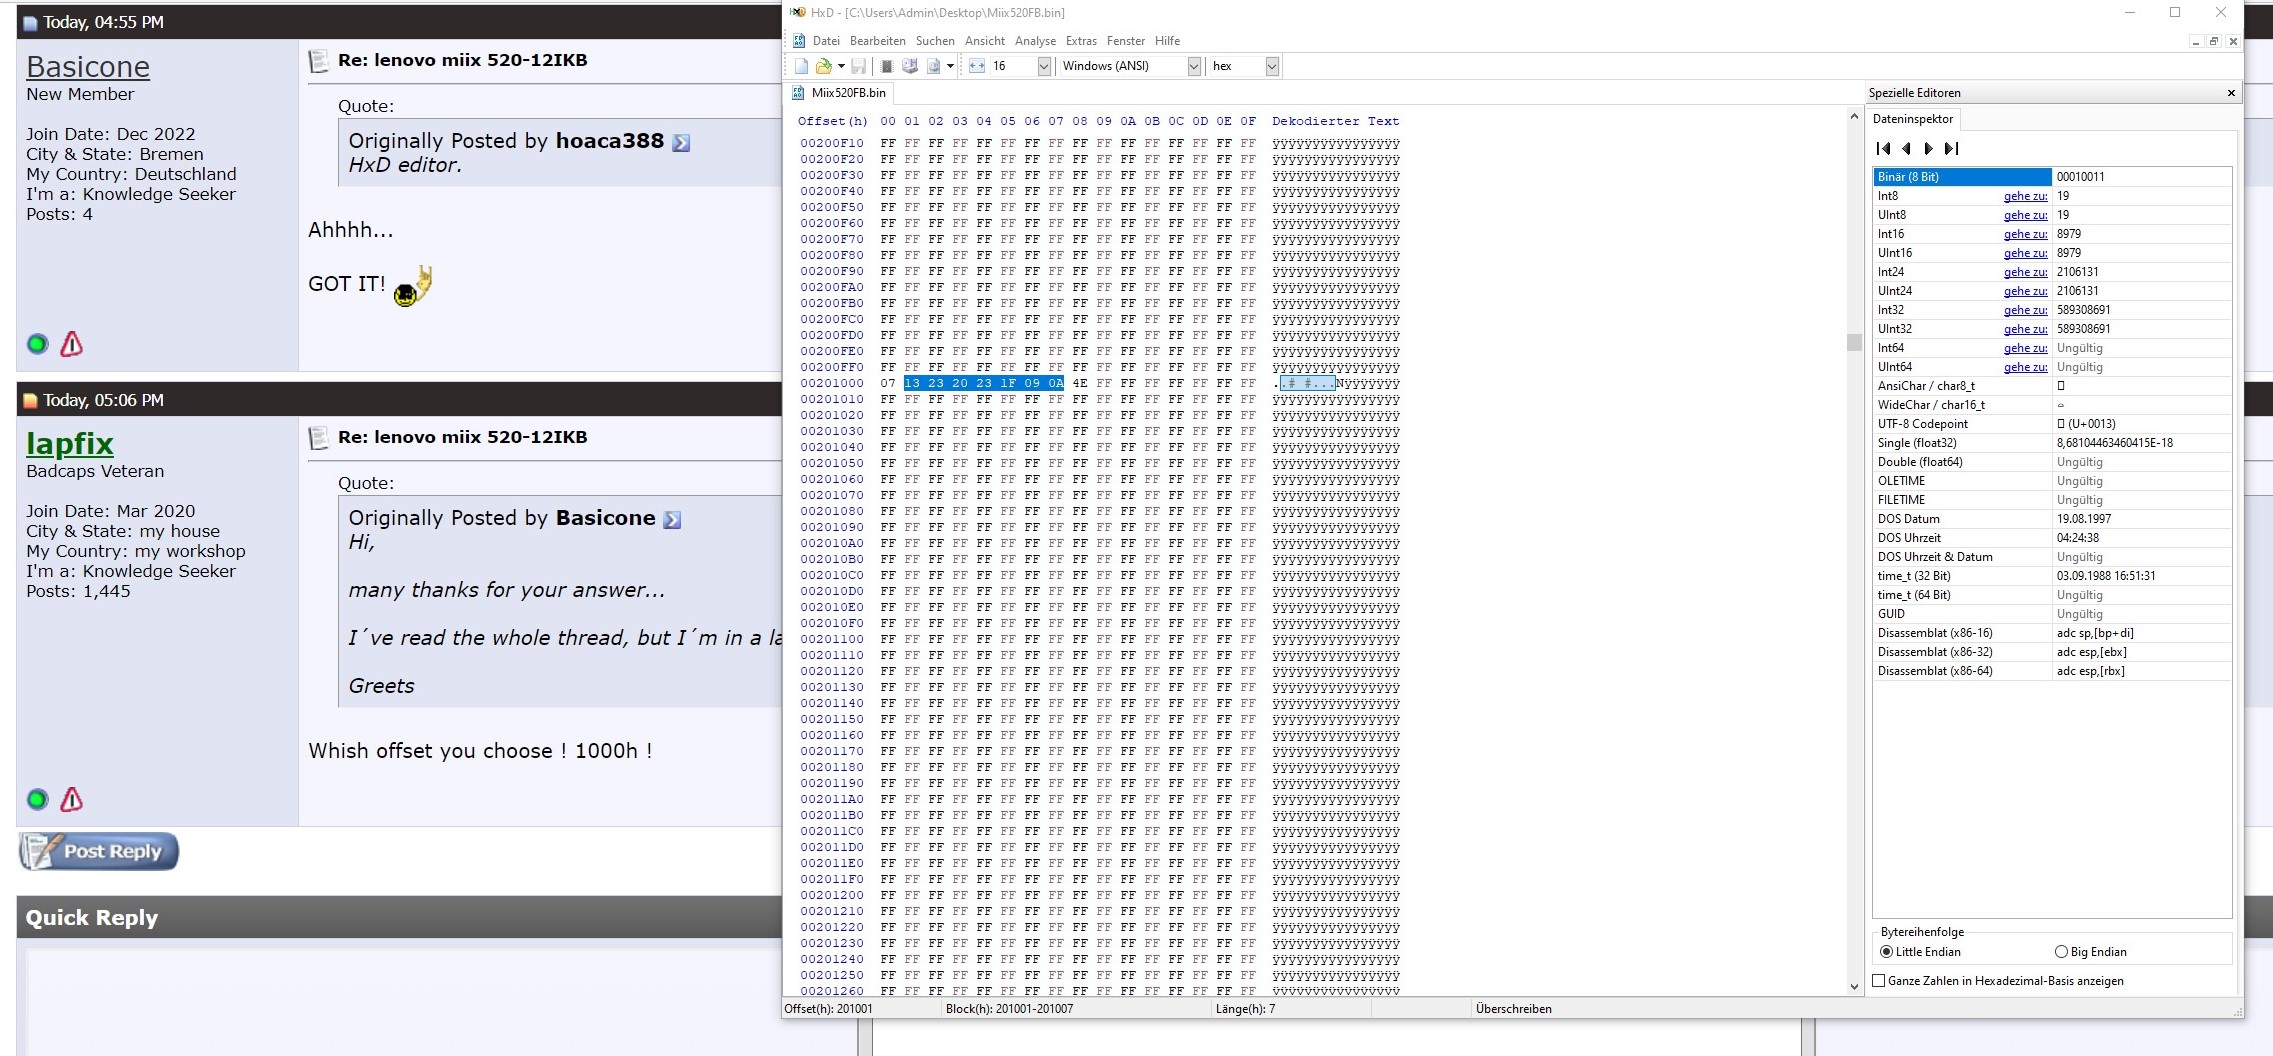
Task: Expand the open file dropdown arrow in HxD
Action: pos(841,66)
